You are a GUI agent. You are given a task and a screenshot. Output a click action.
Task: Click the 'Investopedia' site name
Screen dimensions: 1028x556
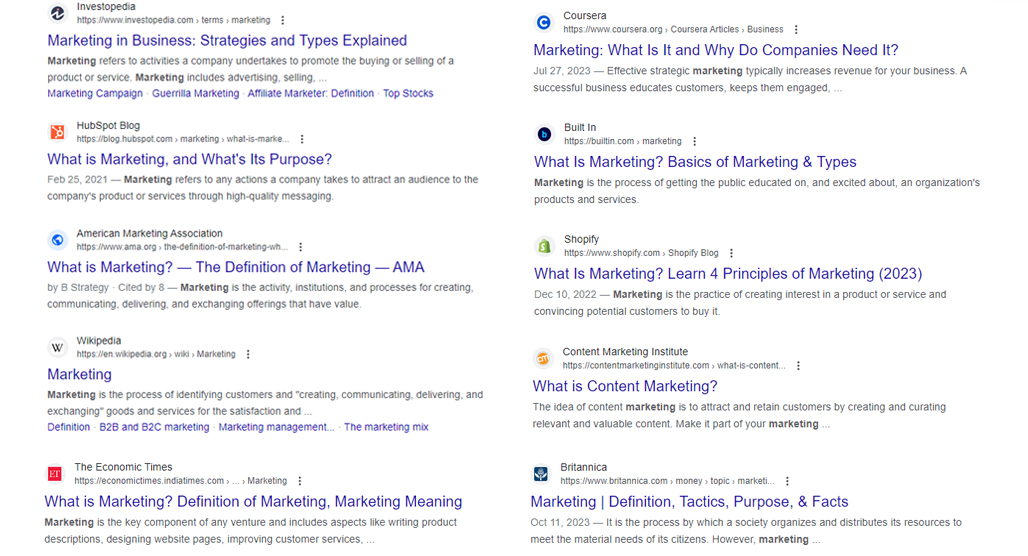pyautogui.click(x=106, y=7)
